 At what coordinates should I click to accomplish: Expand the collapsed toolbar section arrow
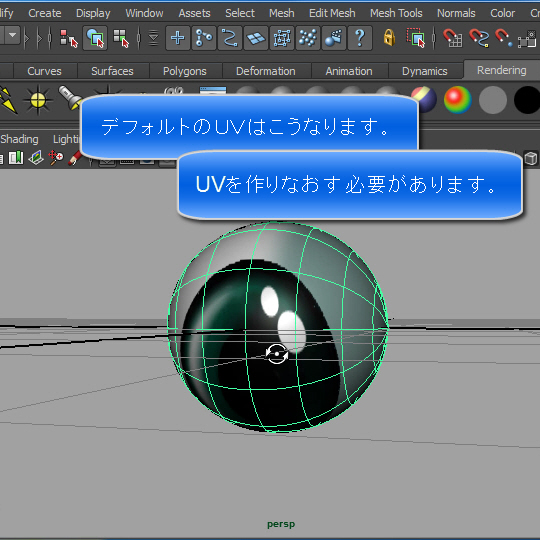[27, 38]
